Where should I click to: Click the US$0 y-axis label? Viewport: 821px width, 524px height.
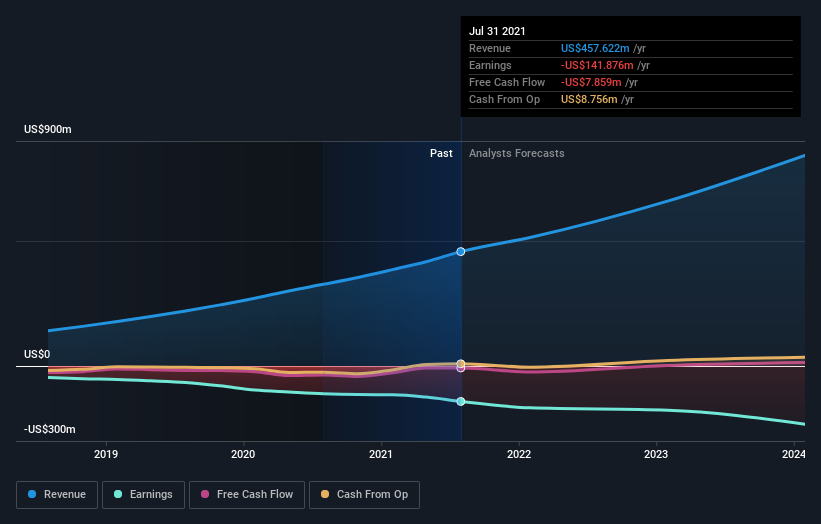[x=37, y=354]
